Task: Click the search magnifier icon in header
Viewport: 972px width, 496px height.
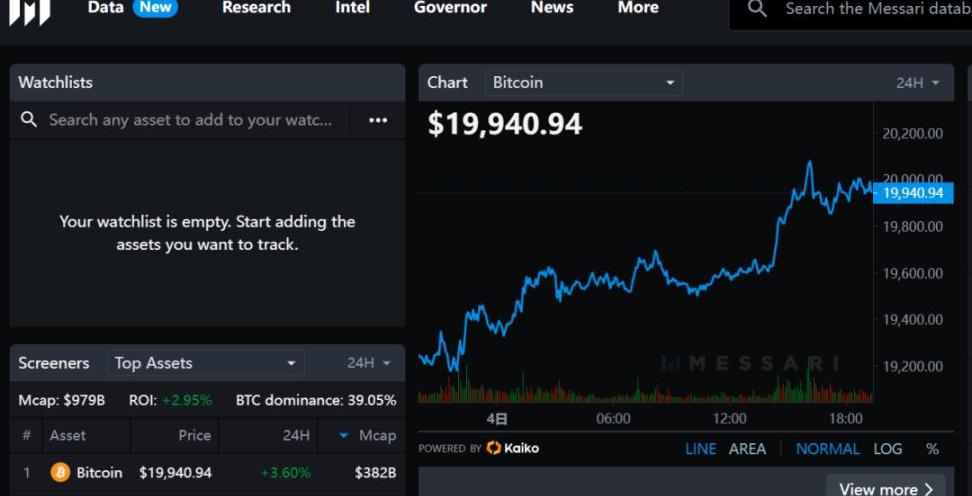Action: (757, 9)
